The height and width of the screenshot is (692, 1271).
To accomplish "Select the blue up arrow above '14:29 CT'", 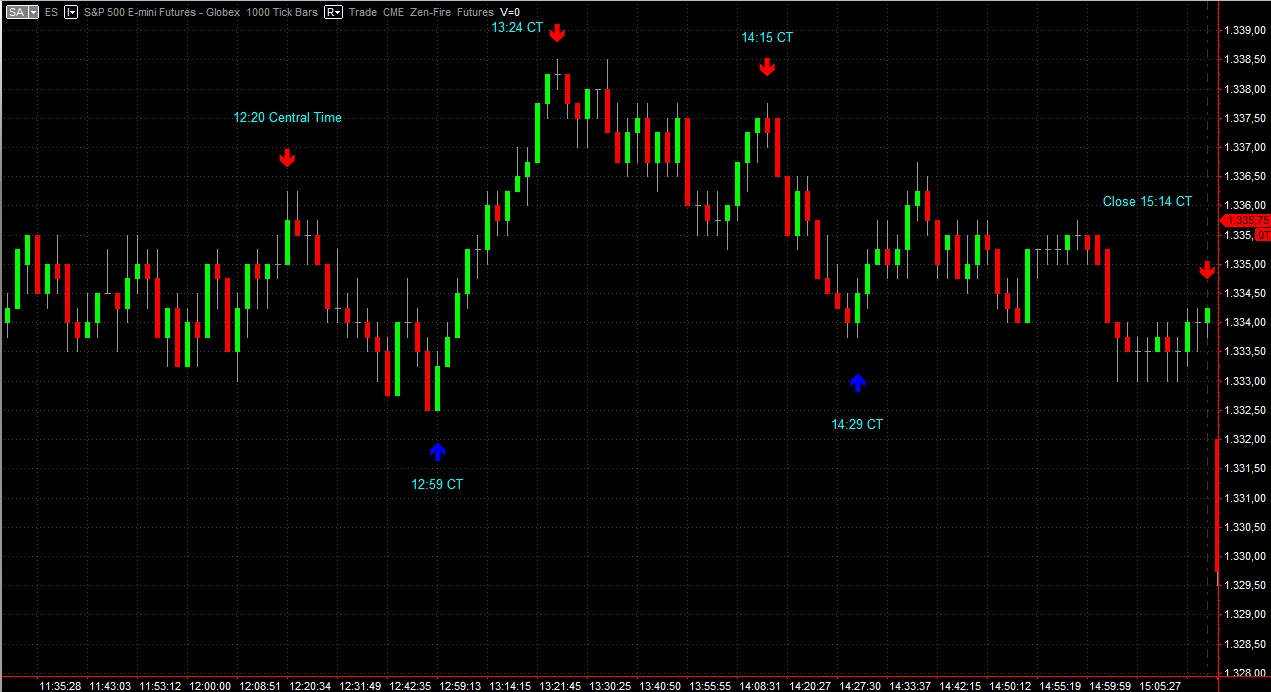I will (x=857, y=382).
